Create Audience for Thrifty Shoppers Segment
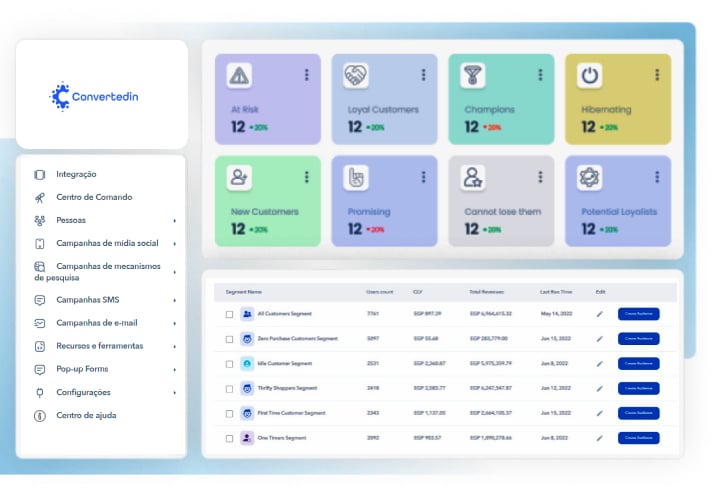The image size is (723, 498). [639, 389]
